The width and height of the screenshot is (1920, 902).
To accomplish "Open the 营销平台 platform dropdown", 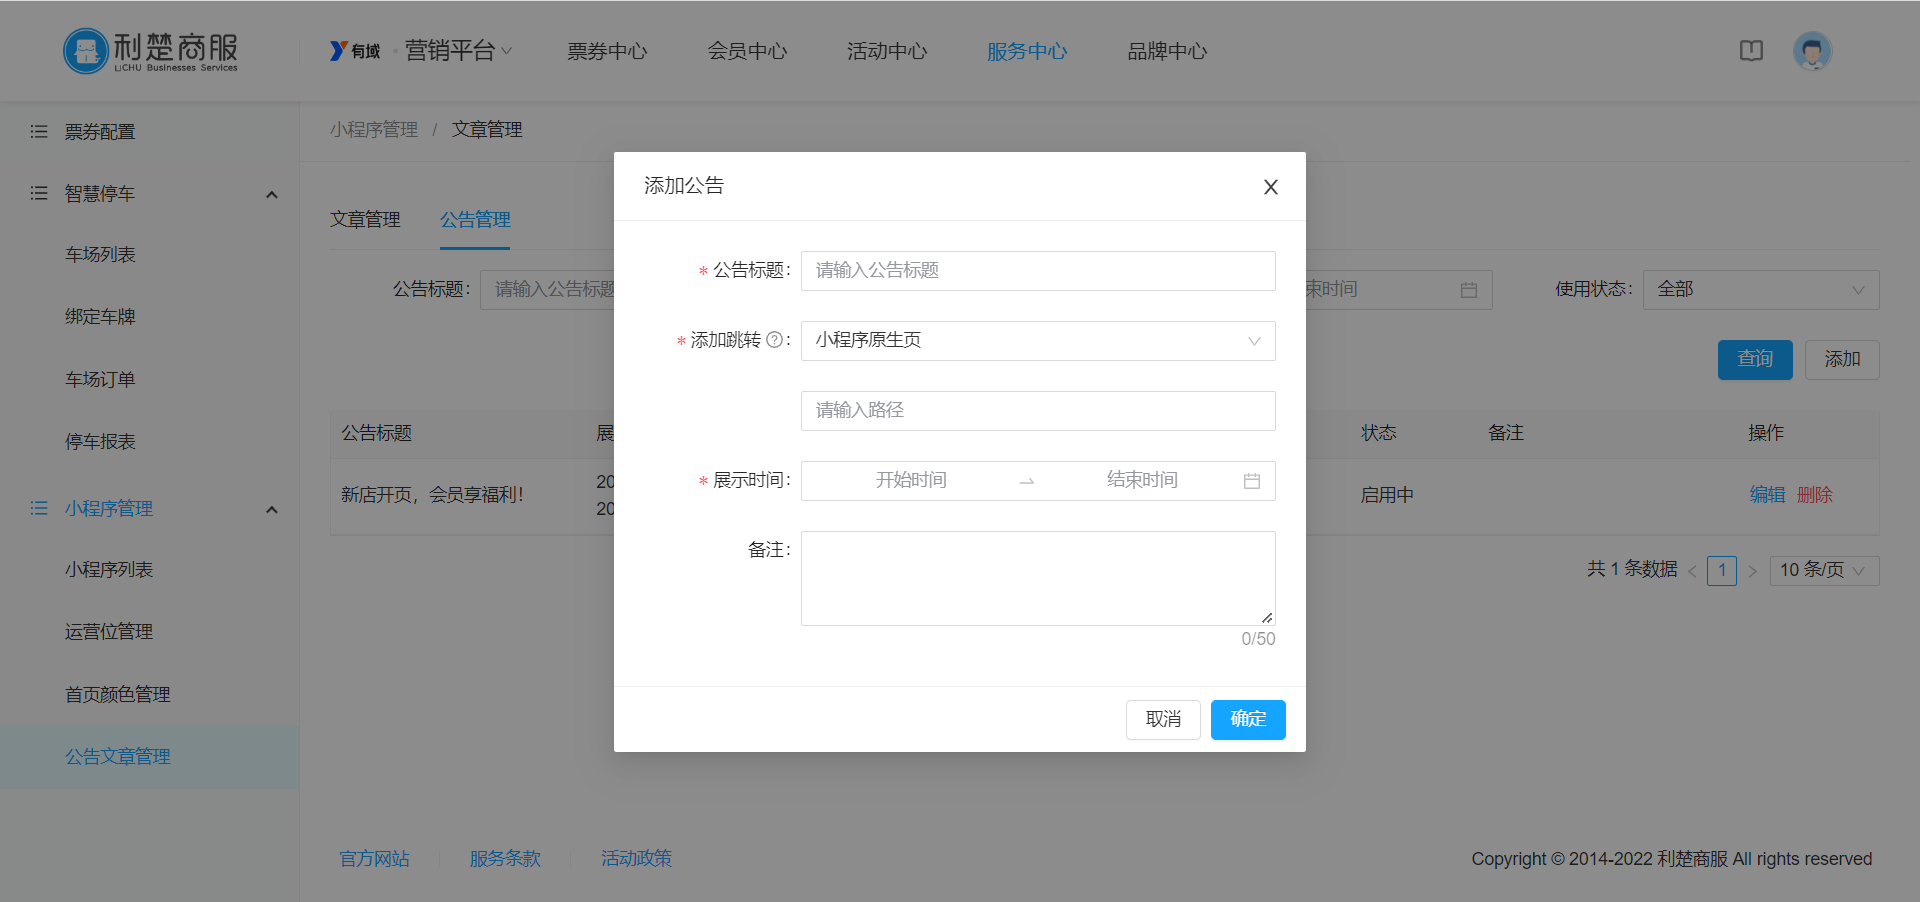I will click(458, 51).
